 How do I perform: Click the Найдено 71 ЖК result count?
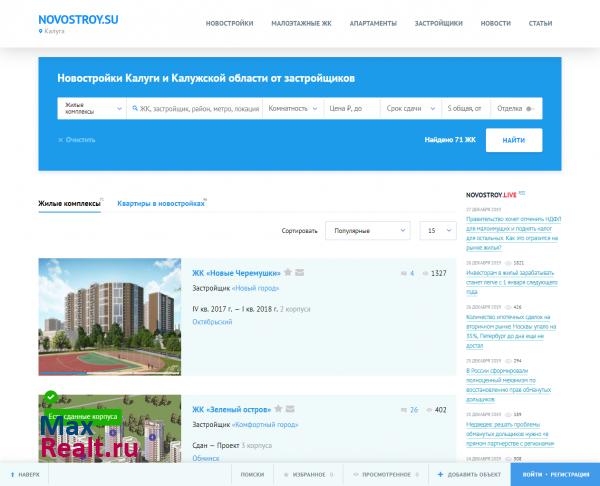450,140
